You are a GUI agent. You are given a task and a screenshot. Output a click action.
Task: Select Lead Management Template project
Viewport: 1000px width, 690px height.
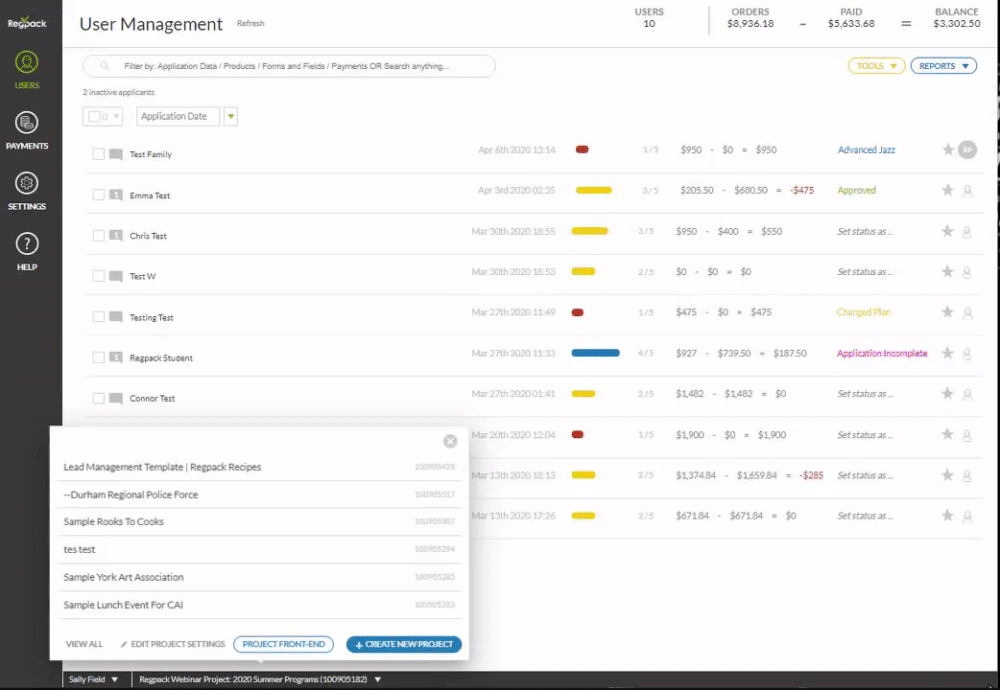259,467
